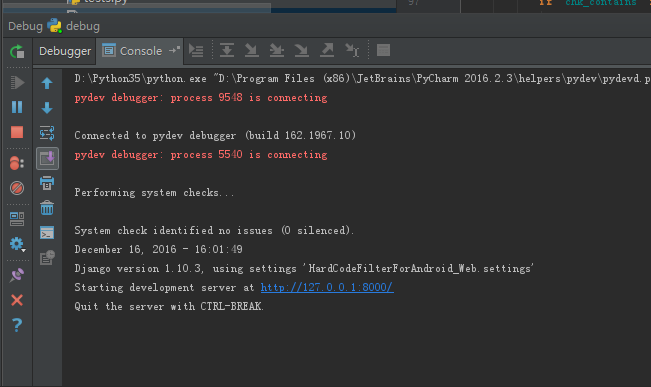Viewport: 651px width, 387px height.
Task: Click the python.exe command line output
Action: point(362,78)
